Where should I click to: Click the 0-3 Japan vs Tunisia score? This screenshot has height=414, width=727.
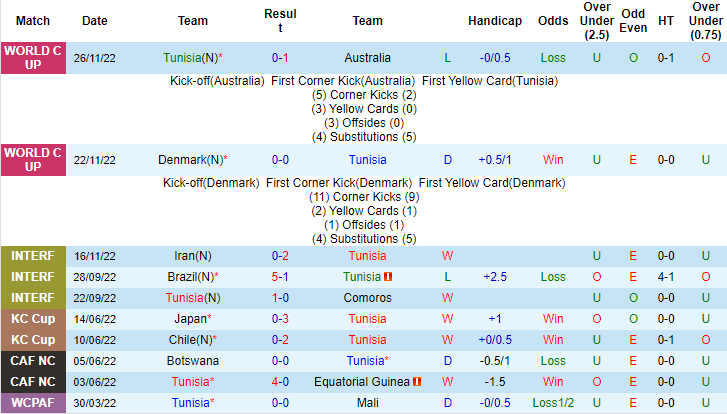[280, 319]
